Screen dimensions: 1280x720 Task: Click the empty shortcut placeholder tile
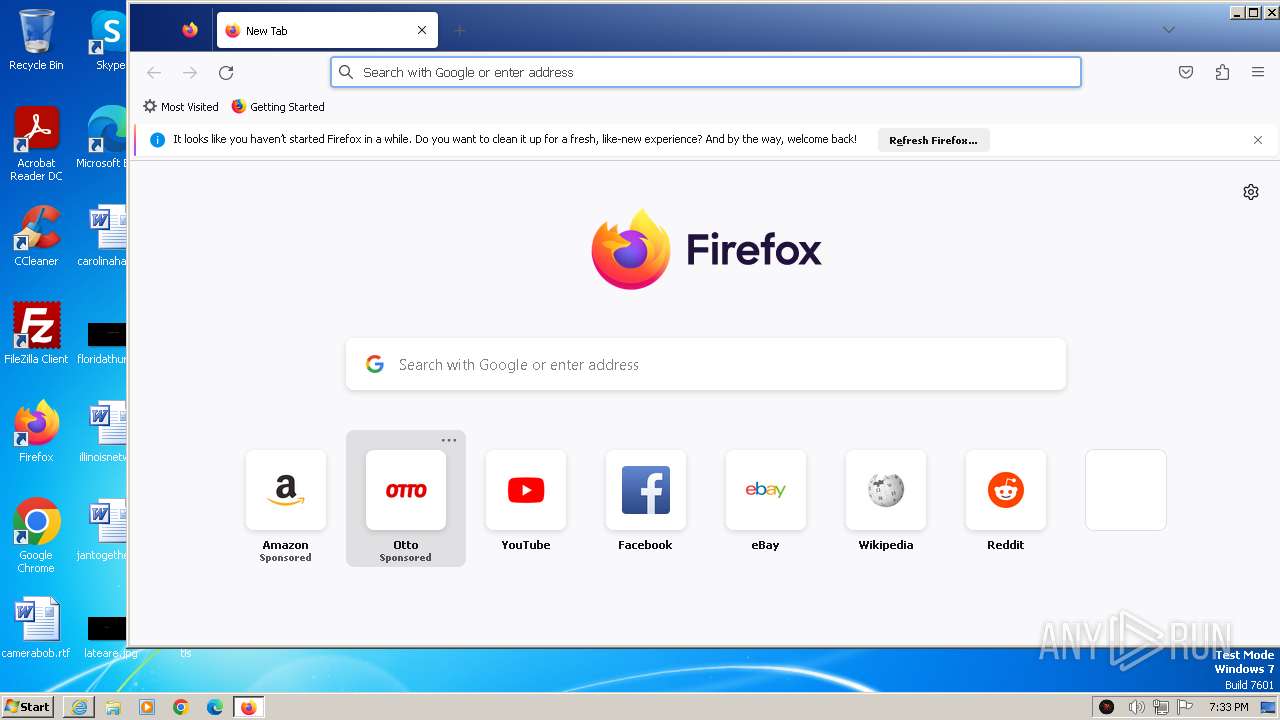[x=1126, y=490]
